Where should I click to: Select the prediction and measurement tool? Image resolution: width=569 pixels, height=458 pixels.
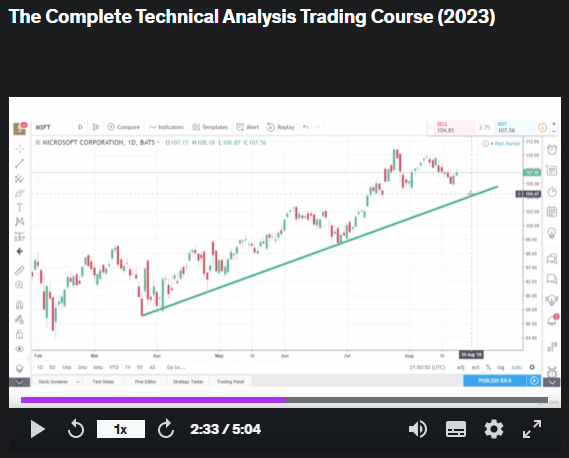(x=20, y=237)
